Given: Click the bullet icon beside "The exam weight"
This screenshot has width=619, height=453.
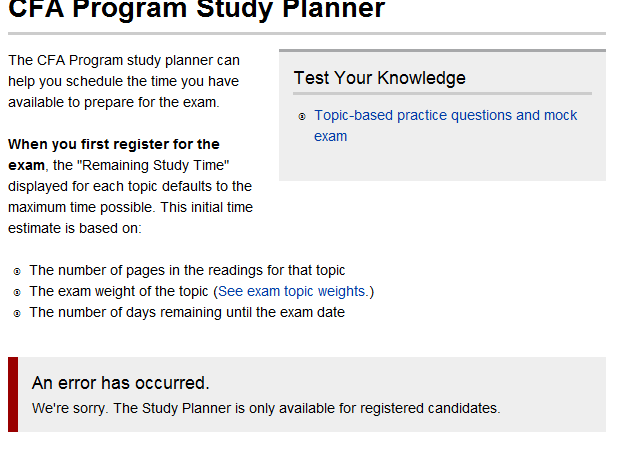Looking at the screenshot, I should point(18,292).
